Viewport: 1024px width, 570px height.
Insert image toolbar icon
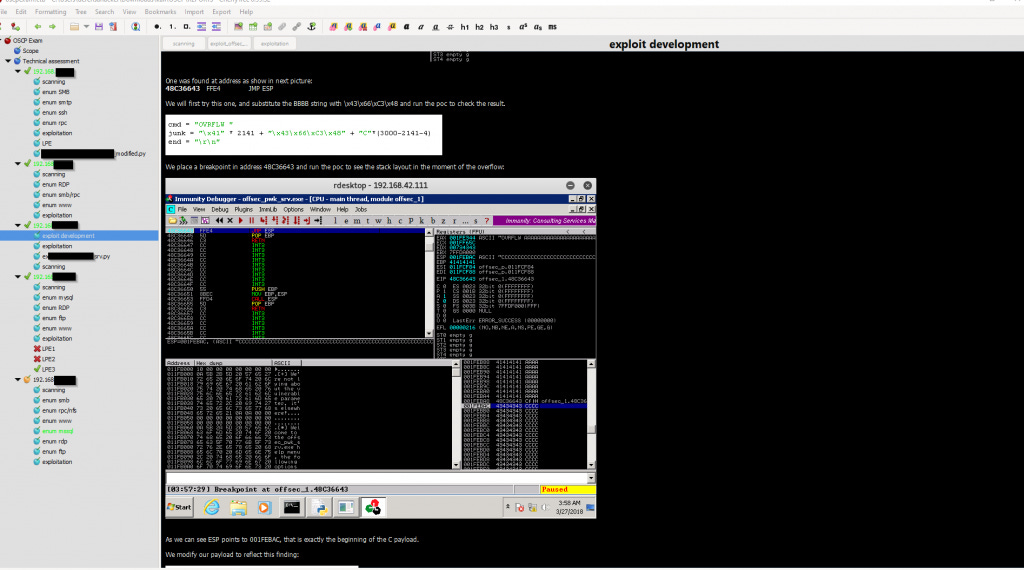(238, 27)
